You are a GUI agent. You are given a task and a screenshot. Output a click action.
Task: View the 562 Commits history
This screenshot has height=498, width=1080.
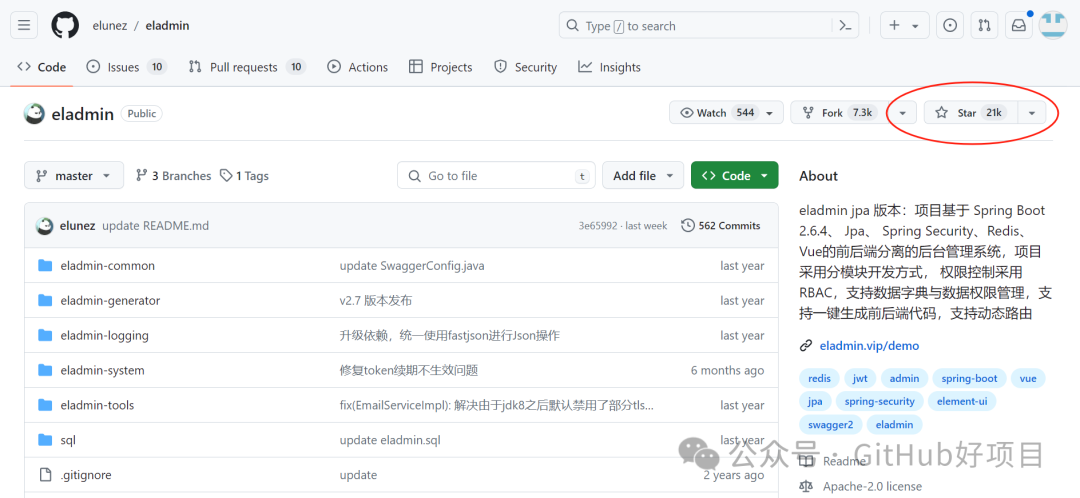pos(721,225)
